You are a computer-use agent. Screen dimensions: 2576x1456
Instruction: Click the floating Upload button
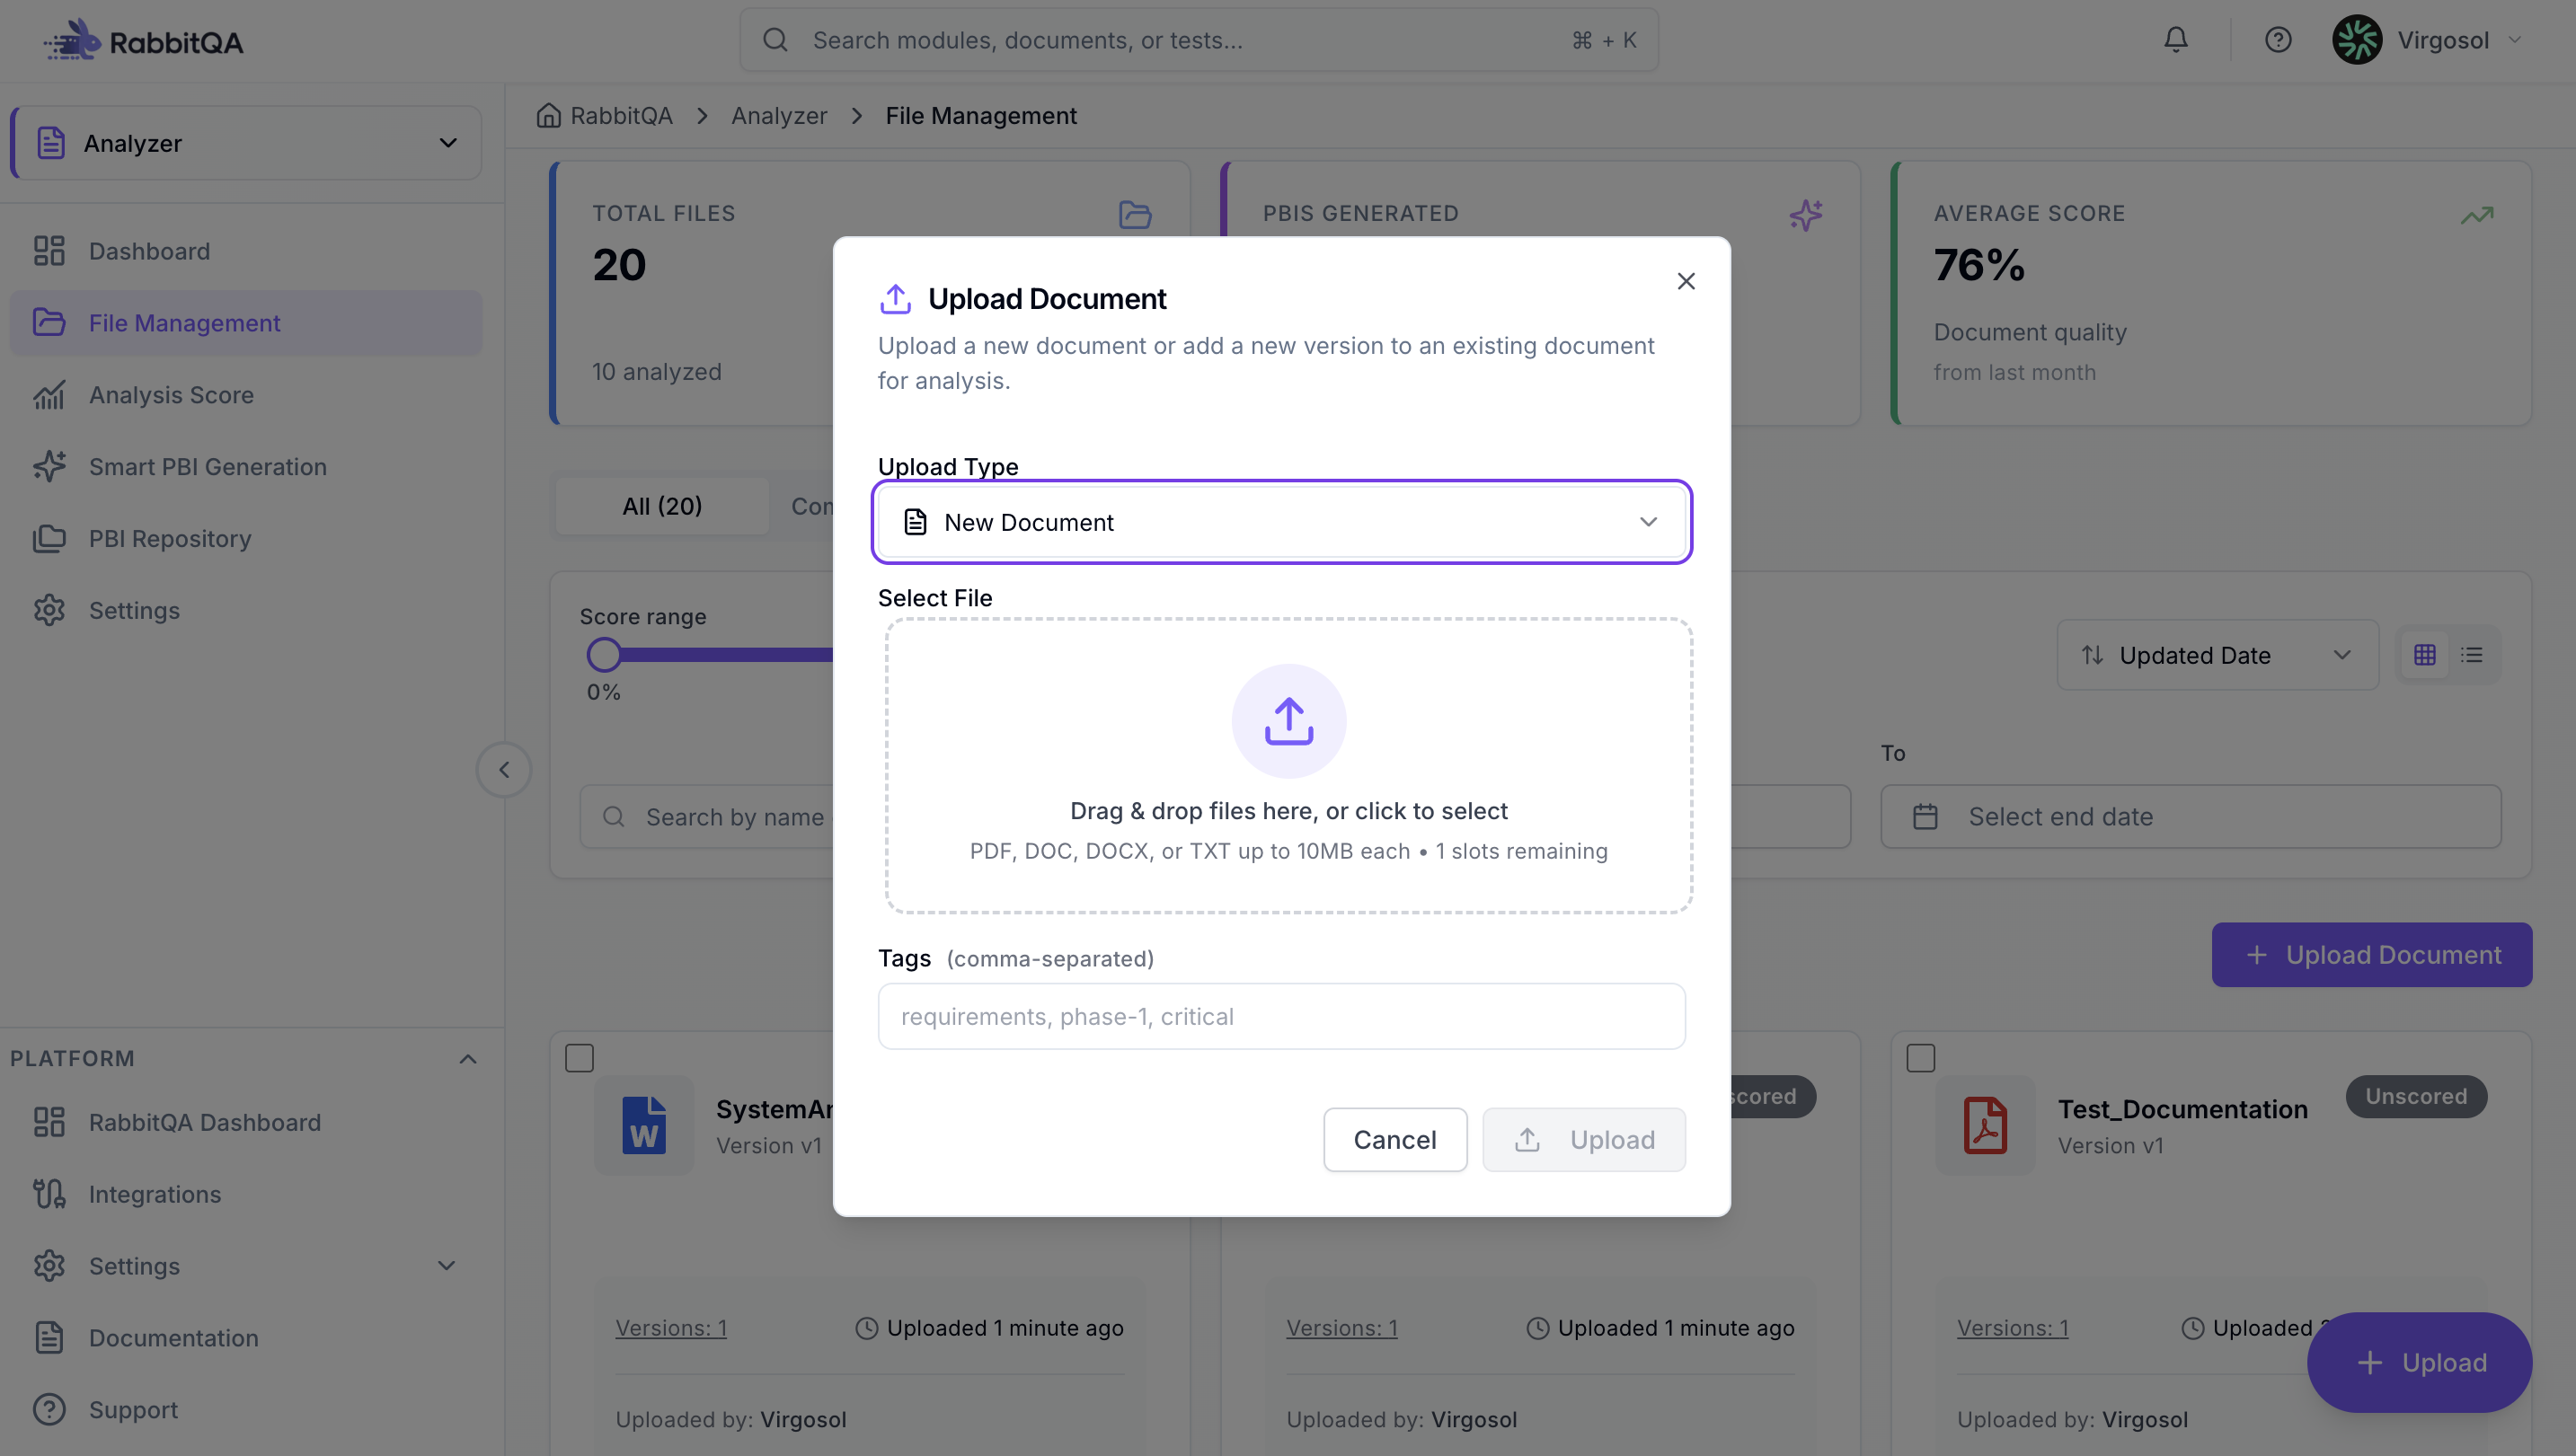pos(2420,1363)
